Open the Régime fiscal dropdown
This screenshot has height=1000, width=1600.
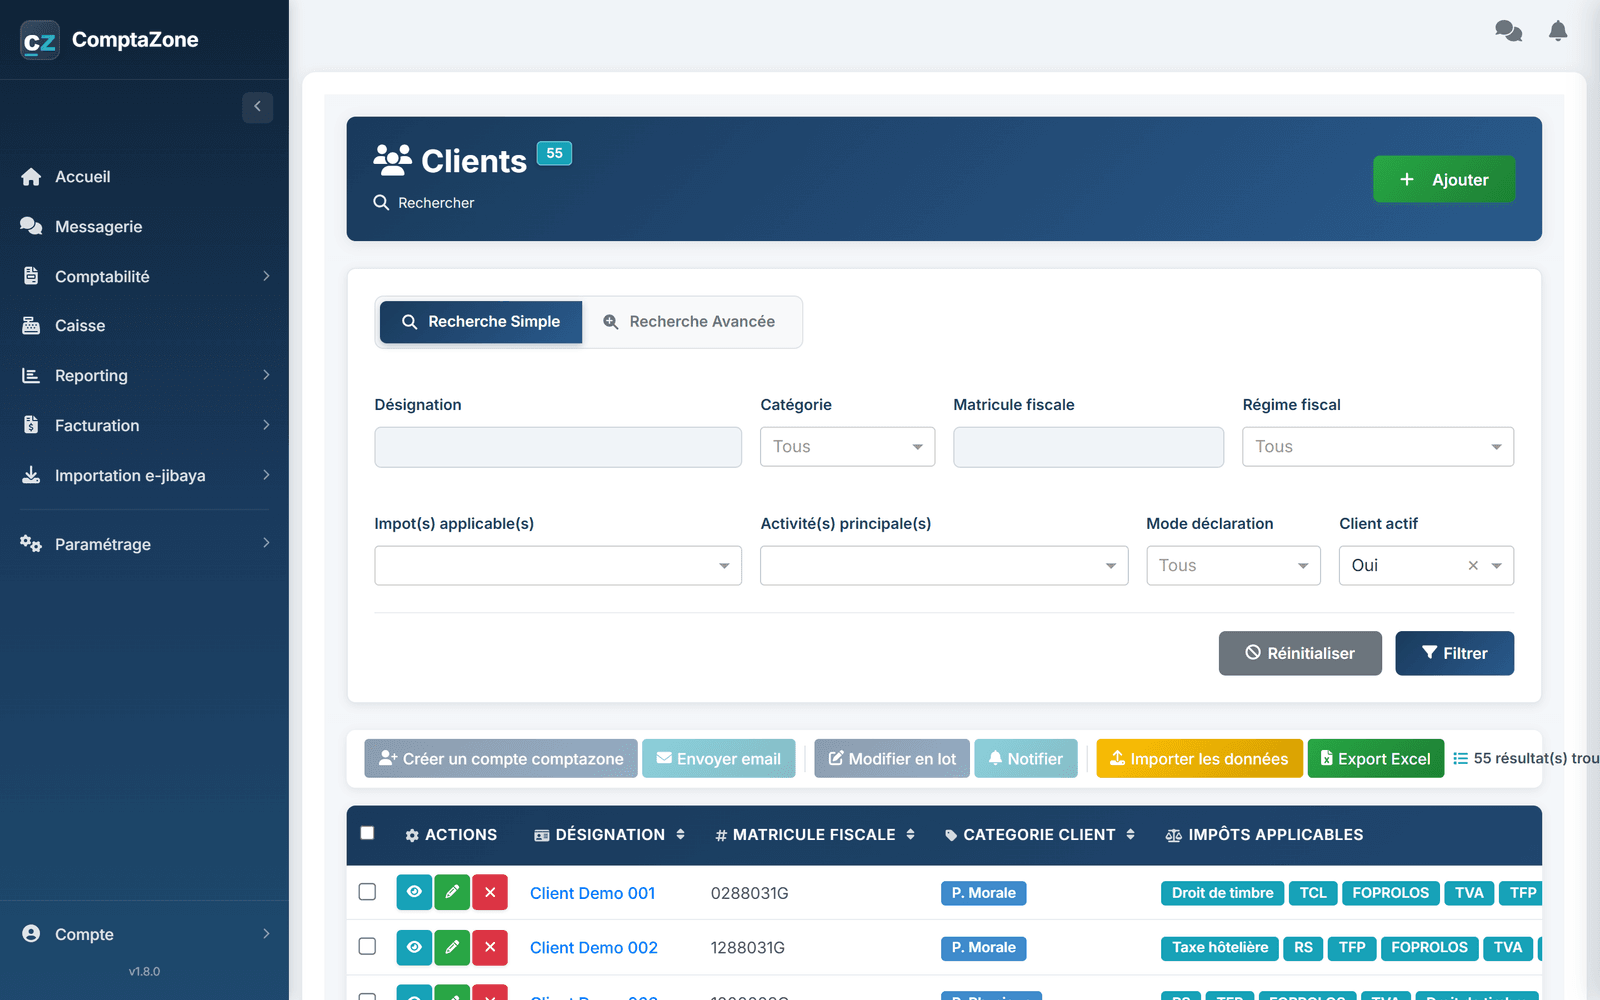pyautogui.click(x=1378, y=447)
